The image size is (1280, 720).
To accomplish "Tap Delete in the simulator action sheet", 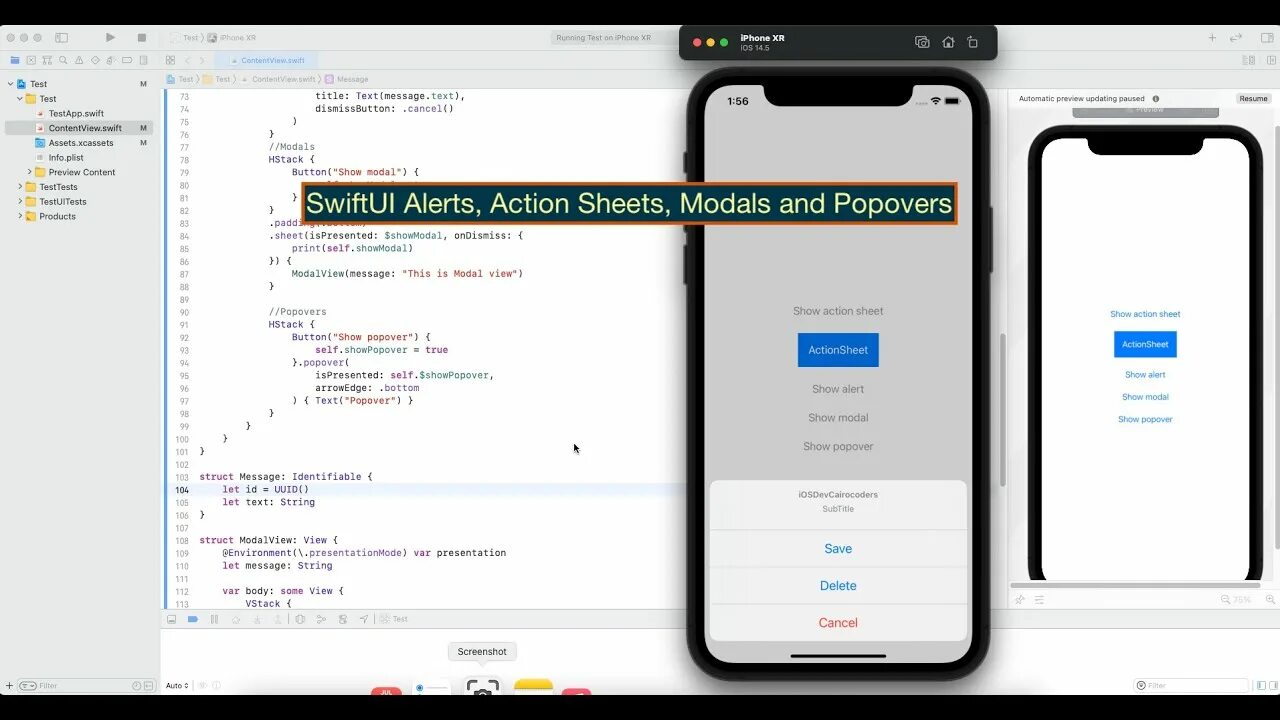I will 838,586.
